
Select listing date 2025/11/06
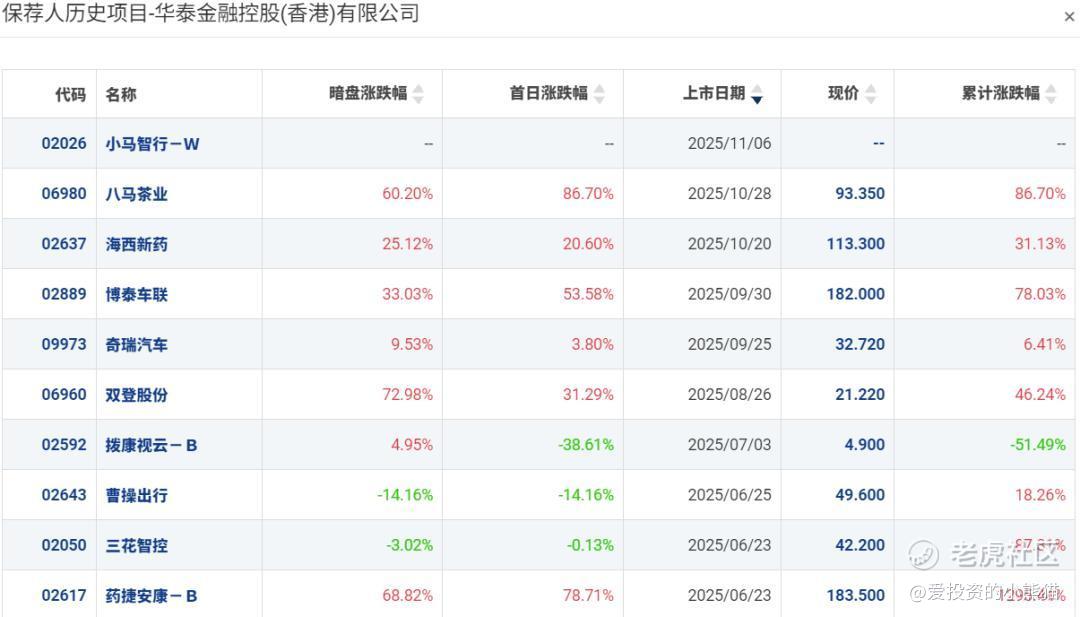coord(729,143)
